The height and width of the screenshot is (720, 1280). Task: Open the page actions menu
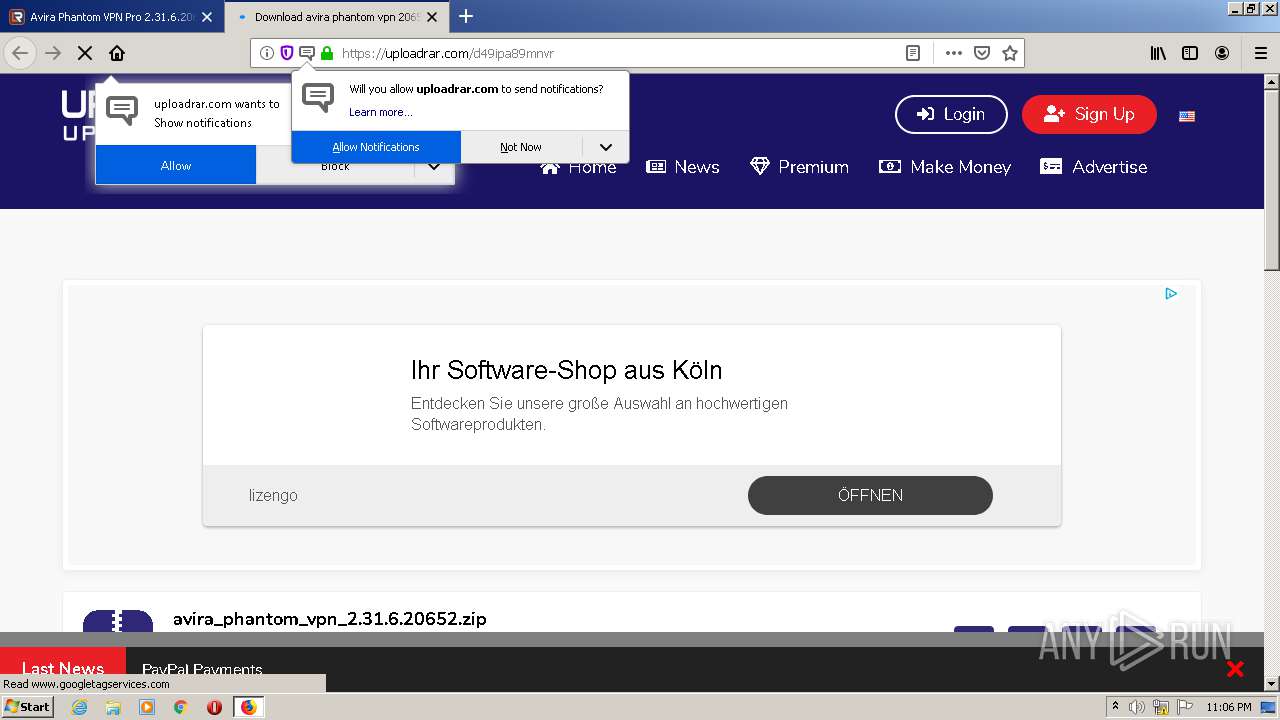tap(954, 53)
